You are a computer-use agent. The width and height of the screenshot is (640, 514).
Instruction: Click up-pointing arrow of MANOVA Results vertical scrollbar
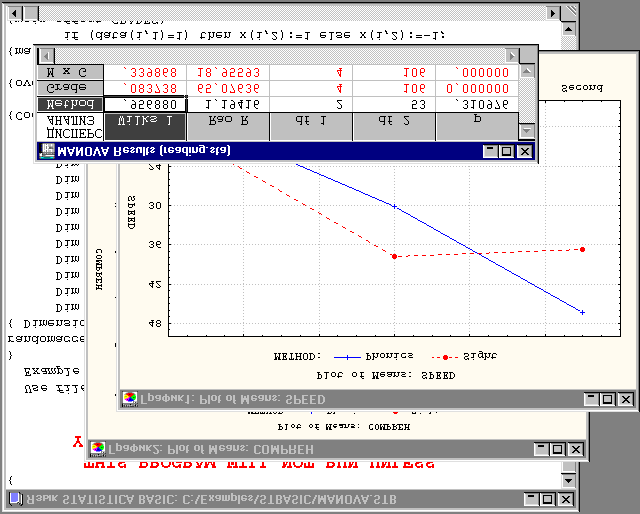tap(527, 71)
